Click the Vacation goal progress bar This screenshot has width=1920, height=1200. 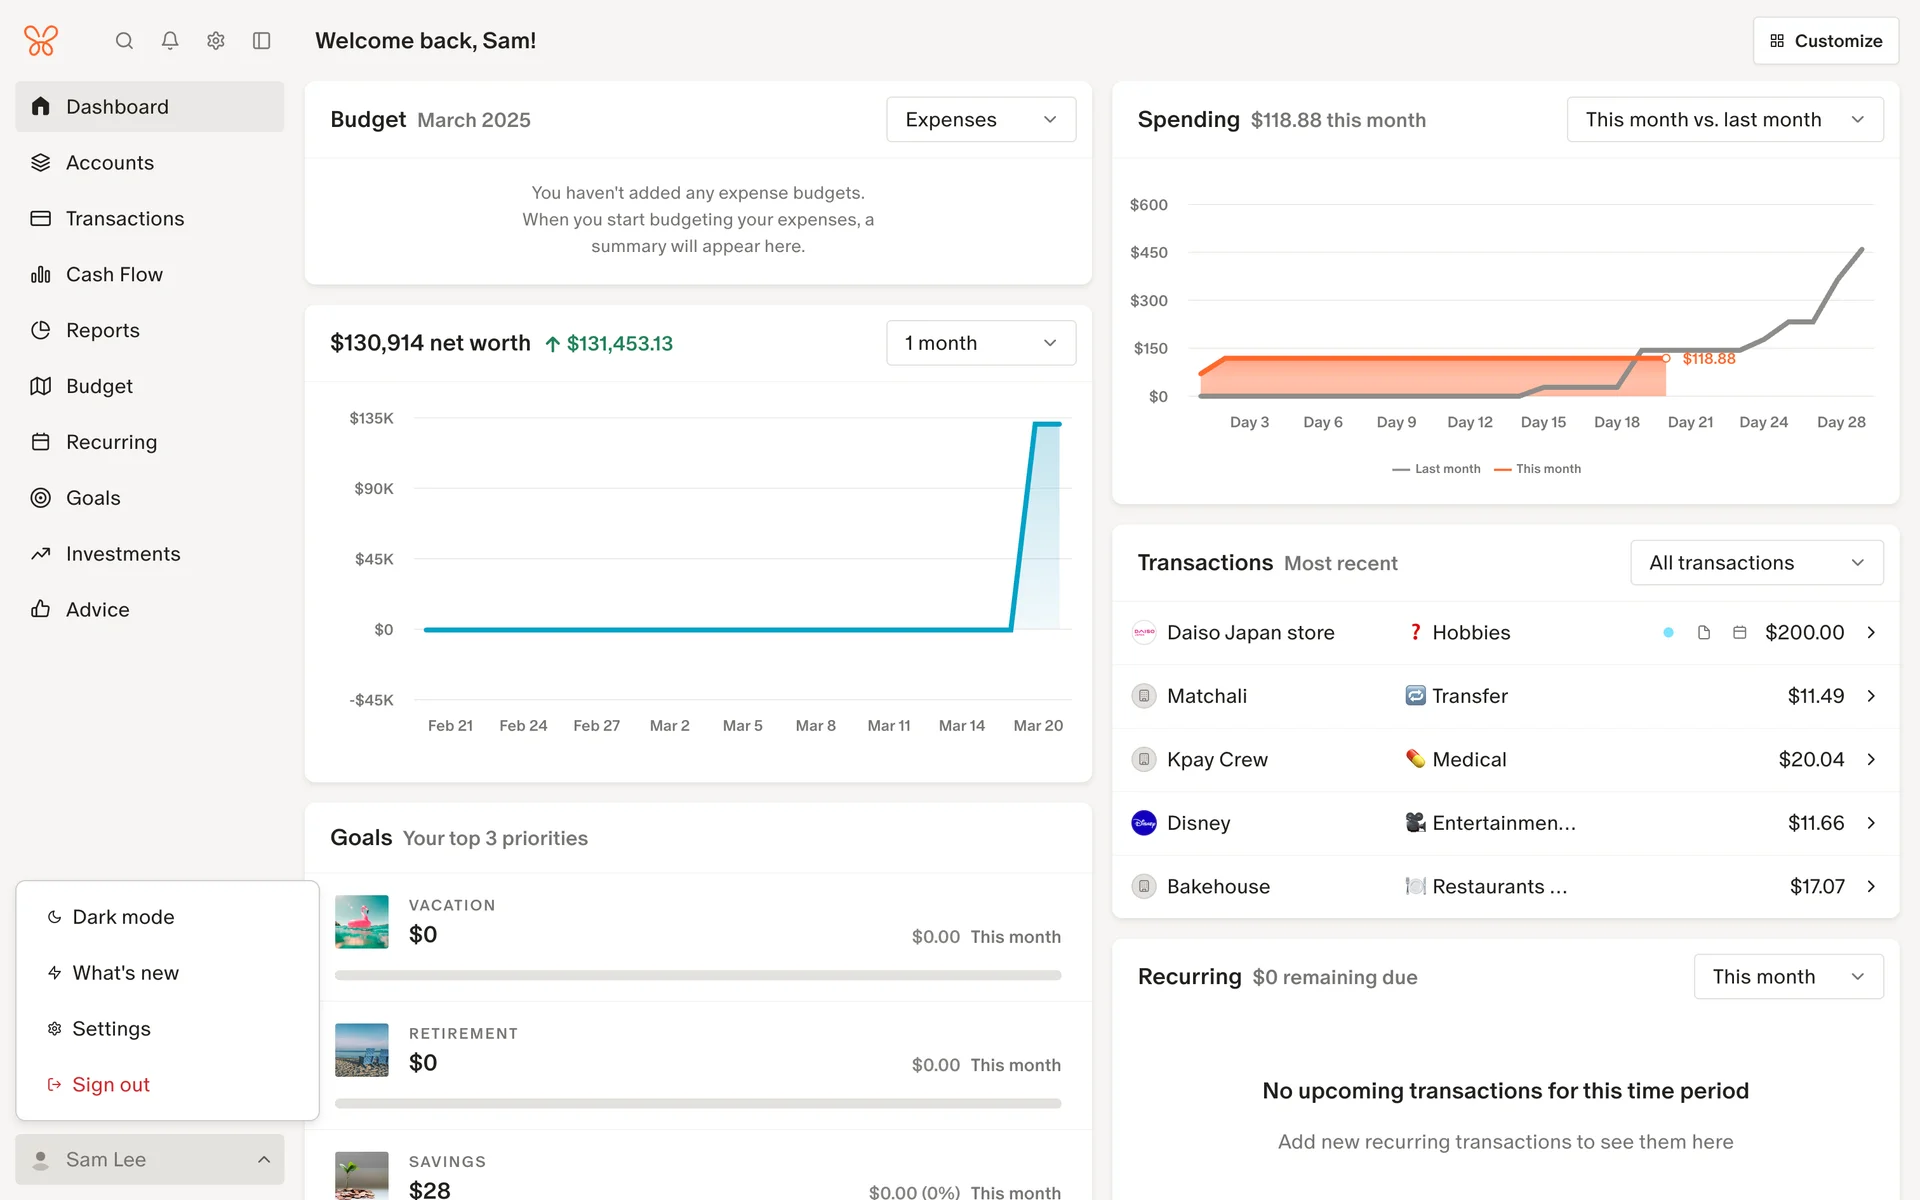(697, 975)
